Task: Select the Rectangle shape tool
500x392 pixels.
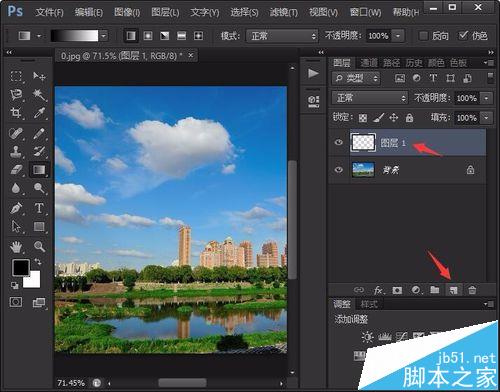Action: tap(39, 226)
